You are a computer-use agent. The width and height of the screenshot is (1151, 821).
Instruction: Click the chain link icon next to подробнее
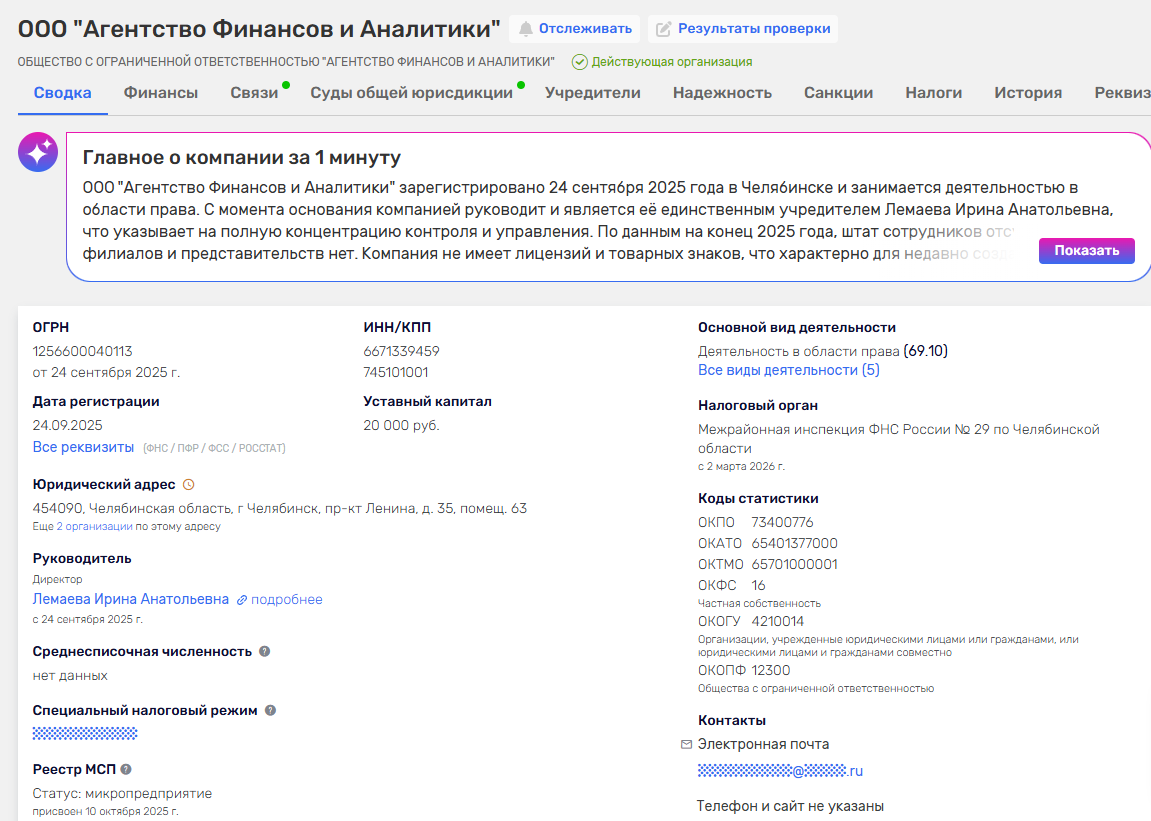[242, 600]
